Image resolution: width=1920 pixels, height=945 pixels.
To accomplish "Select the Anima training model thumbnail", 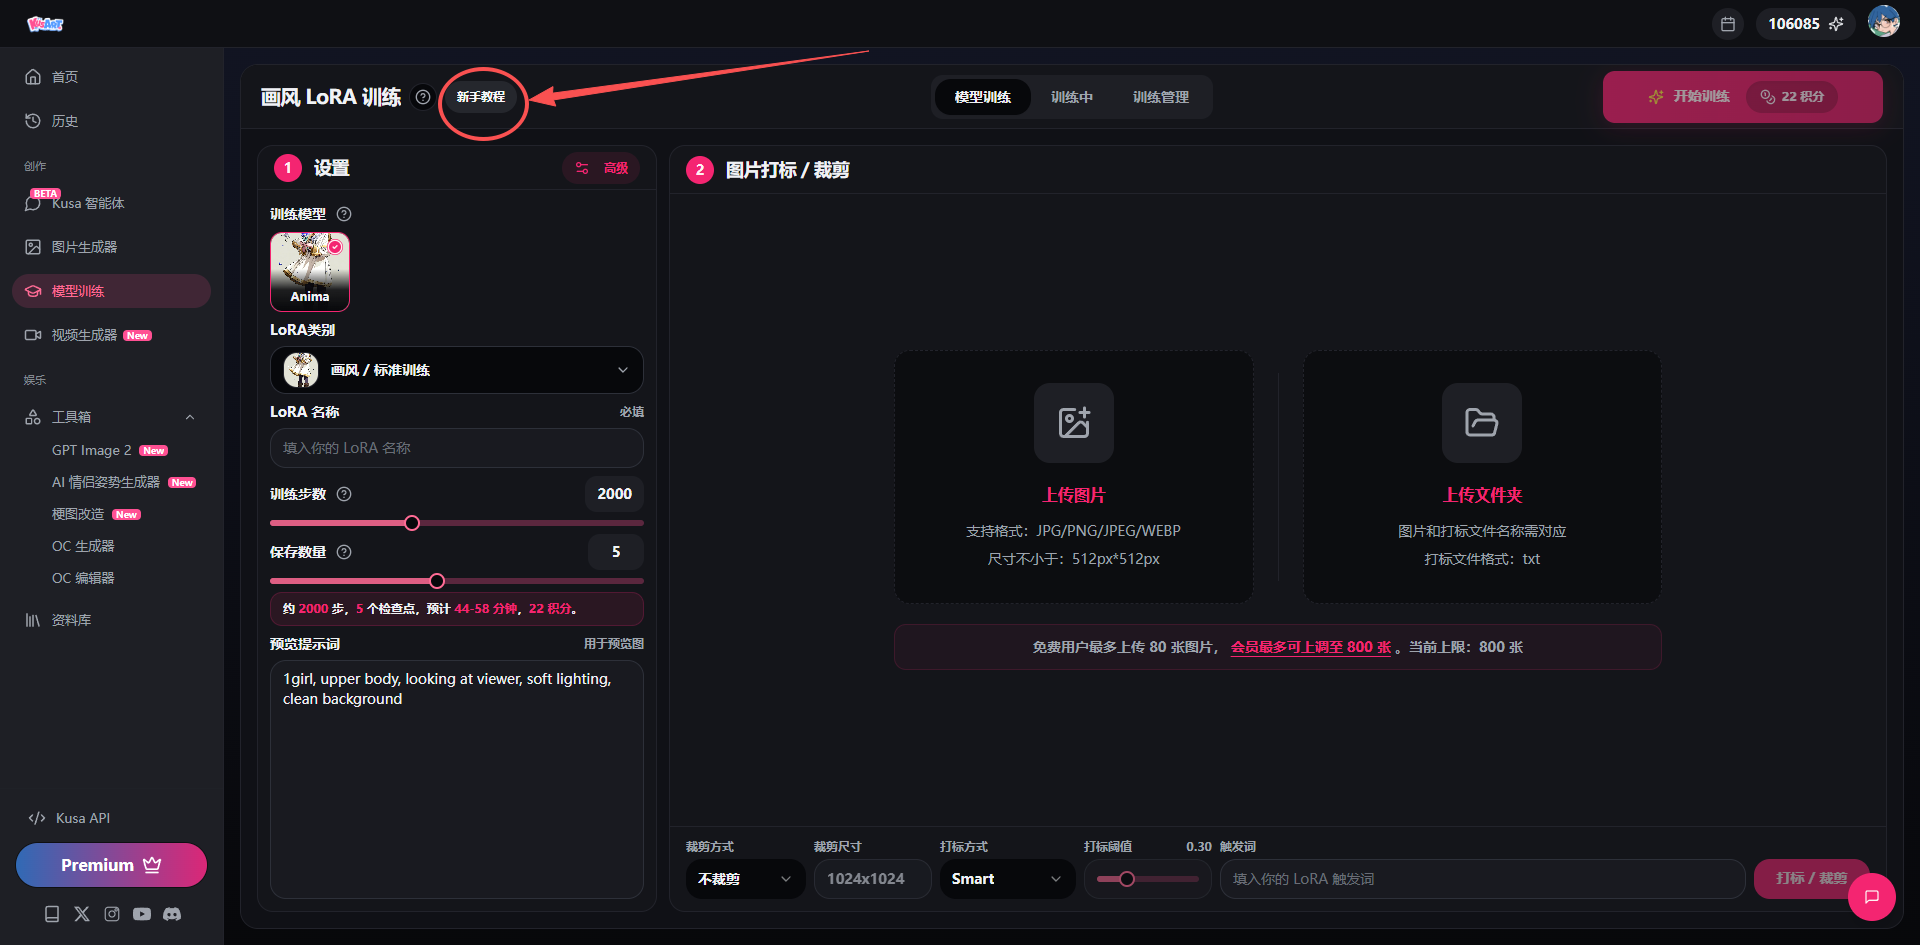I will click(310, 271).
